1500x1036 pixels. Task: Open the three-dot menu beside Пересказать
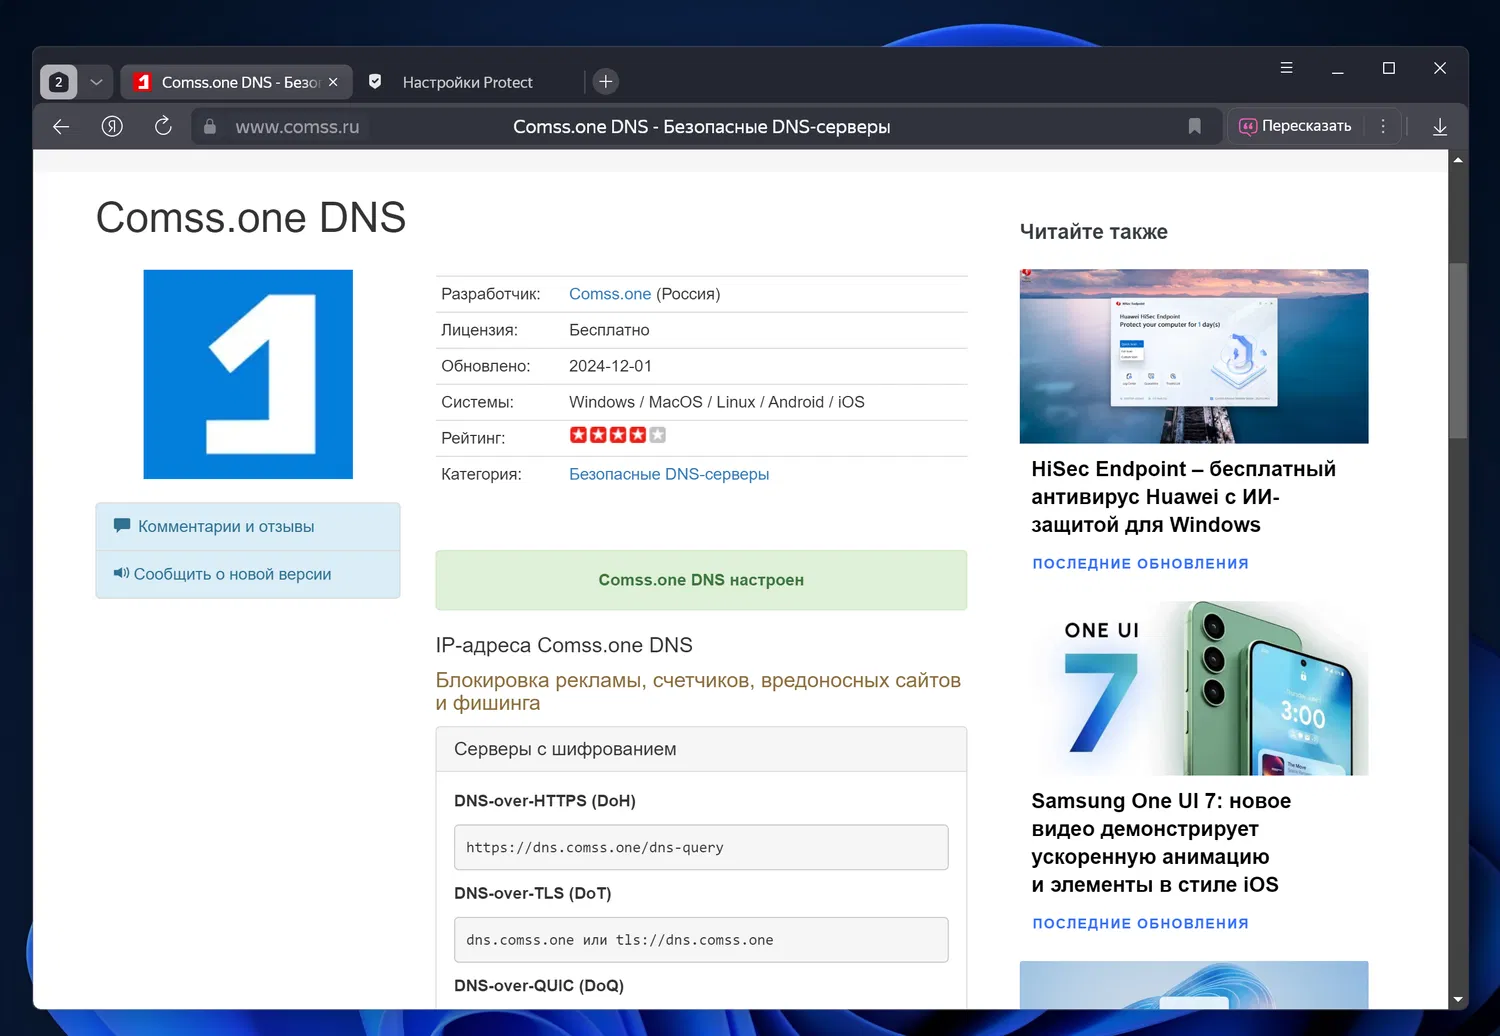[x=1383, y=126]
